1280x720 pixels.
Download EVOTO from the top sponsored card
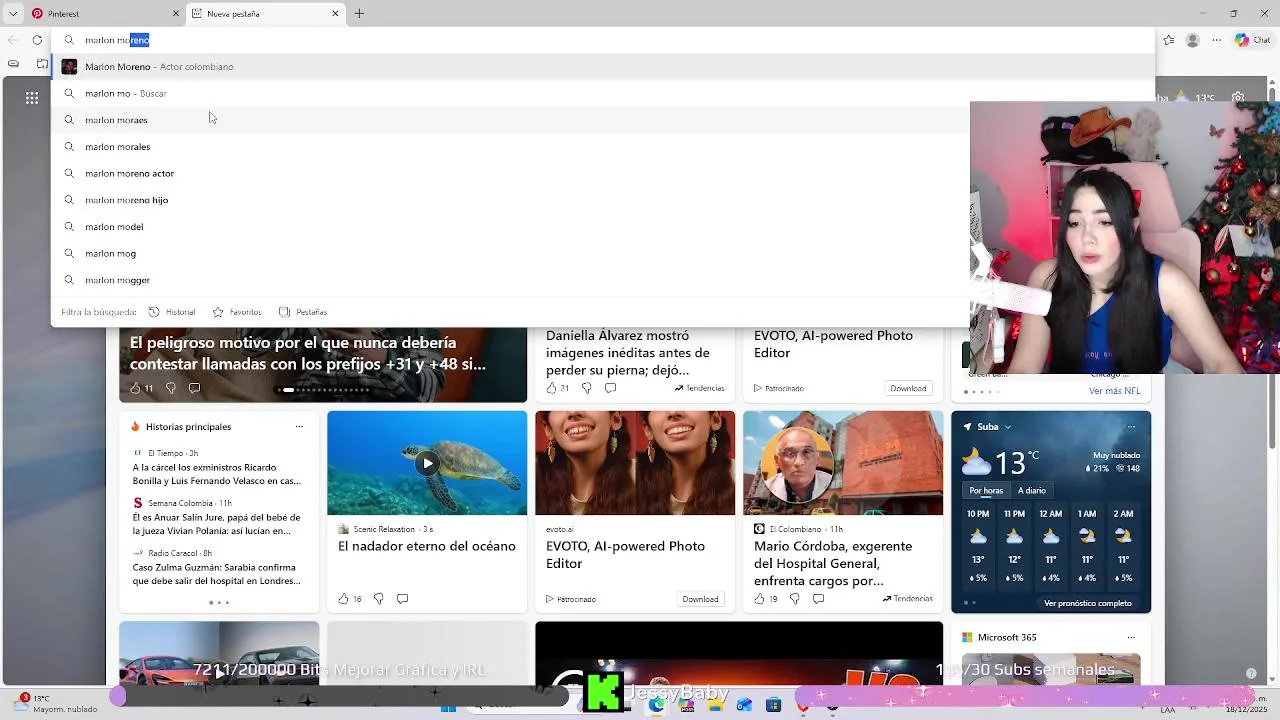click(x=908, y=388)
